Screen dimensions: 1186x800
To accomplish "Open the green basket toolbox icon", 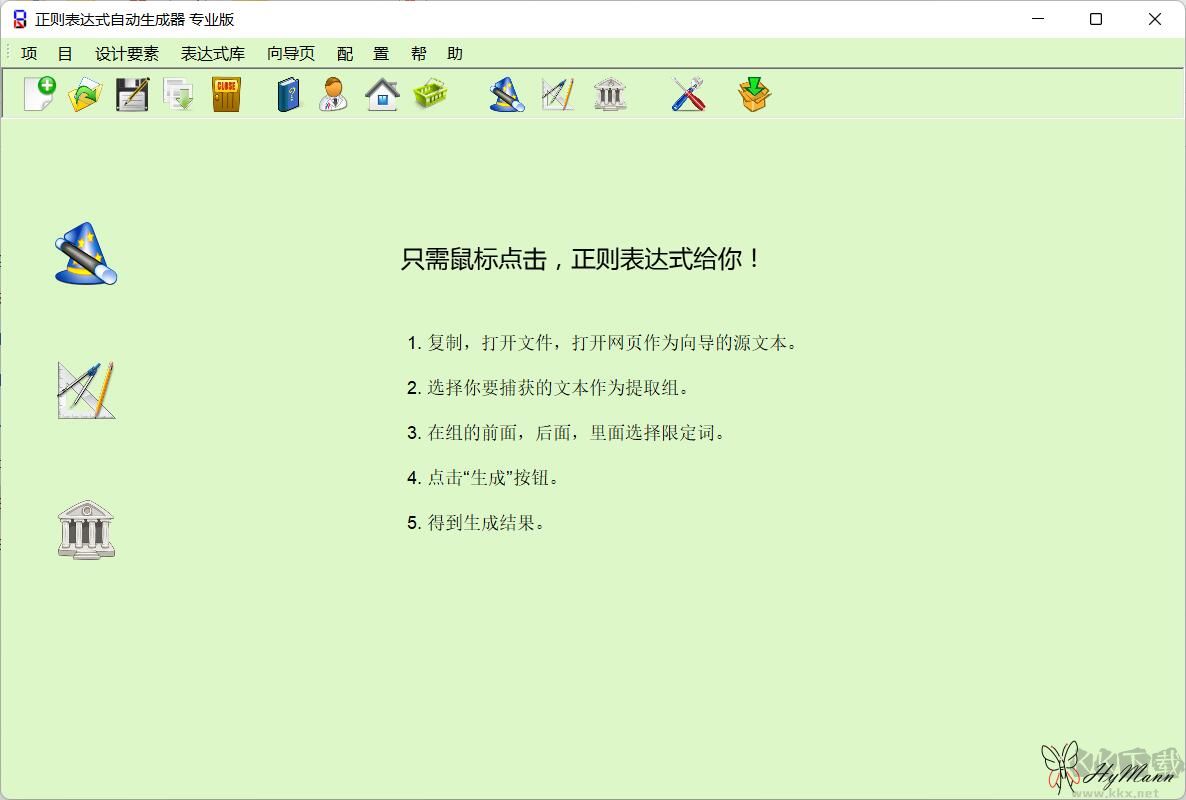I will click(x=430, y=93).
